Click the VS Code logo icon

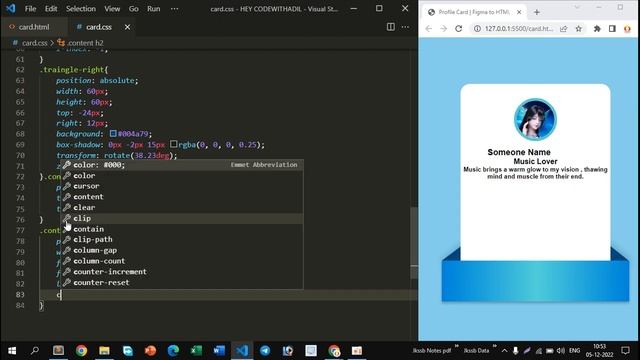(x=11, y=9)
